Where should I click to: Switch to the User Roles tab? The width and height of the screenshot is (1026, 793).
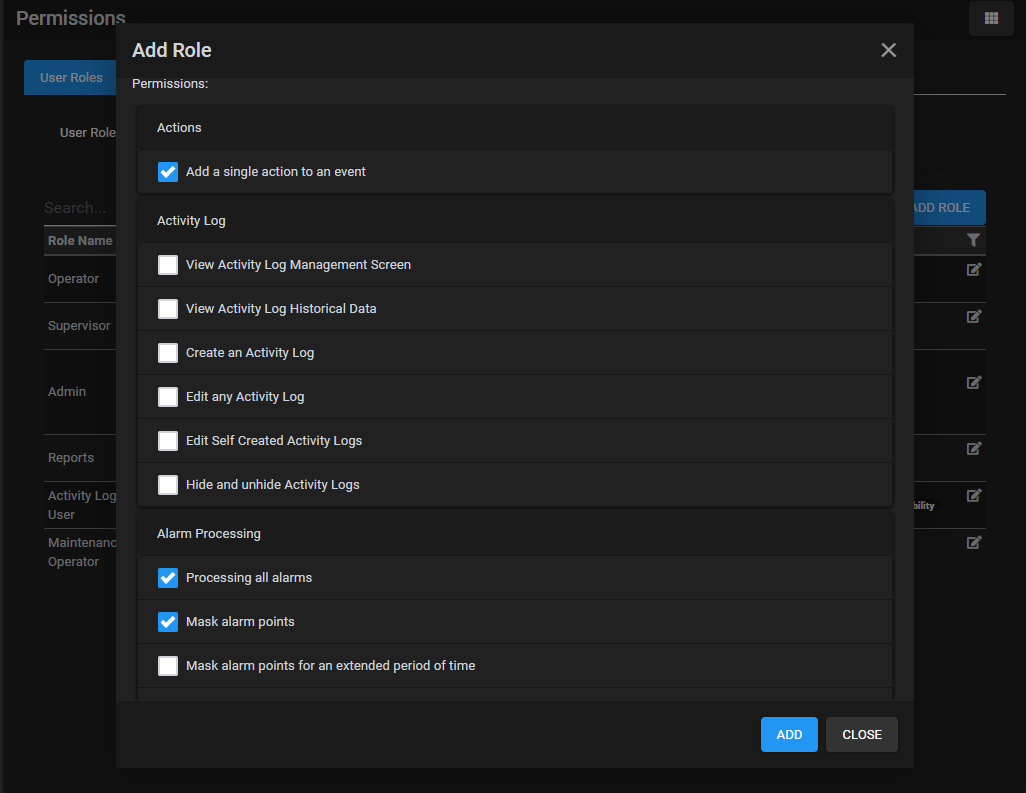point(71,77)
